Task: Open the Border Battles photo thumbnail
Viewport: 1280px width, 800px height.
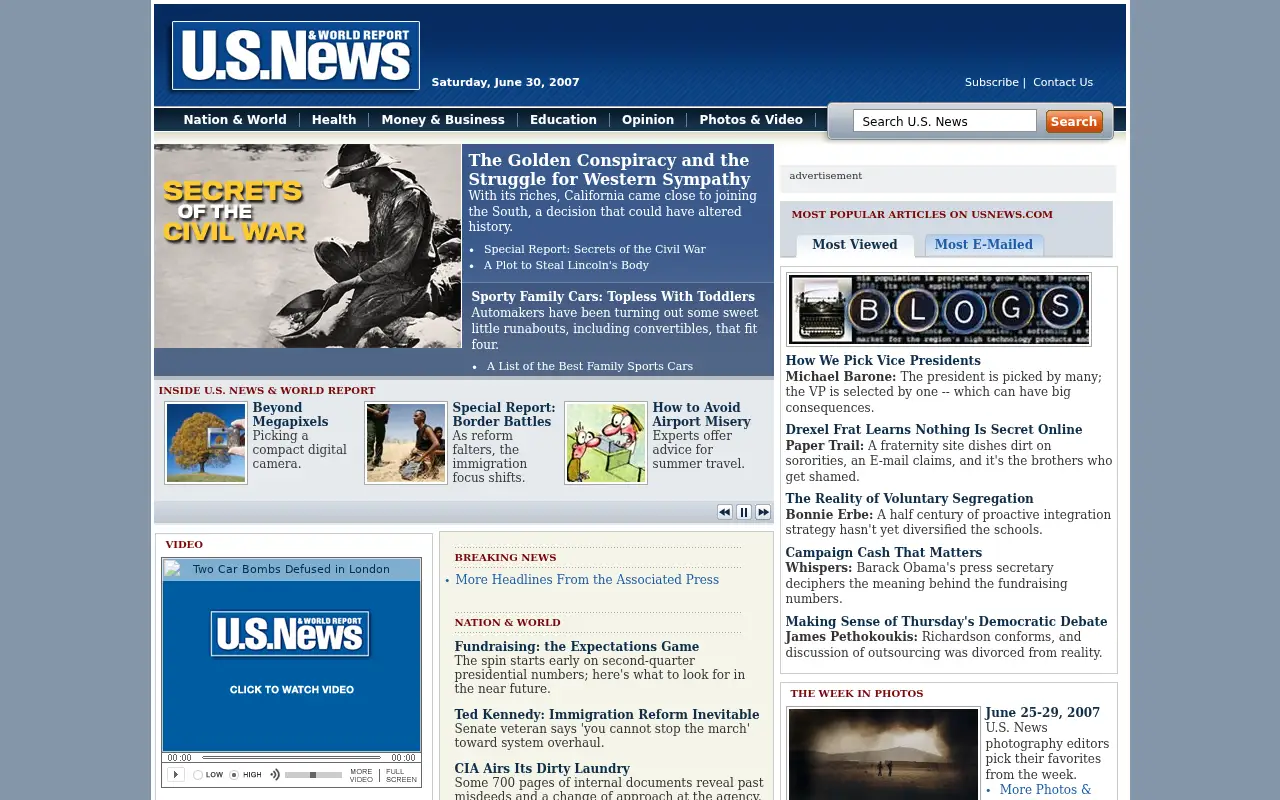Action: 406,443
